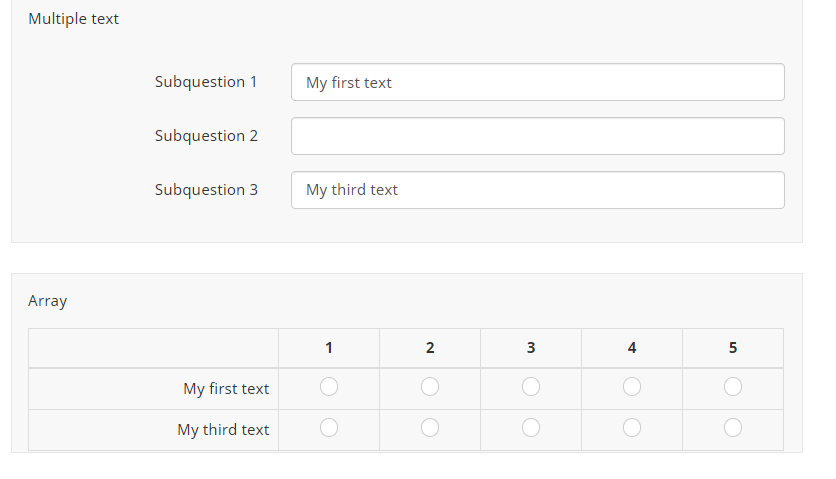Focus the empty Subquestion 2 input
This screenshot has height=479, width=836.
point(537,136)
